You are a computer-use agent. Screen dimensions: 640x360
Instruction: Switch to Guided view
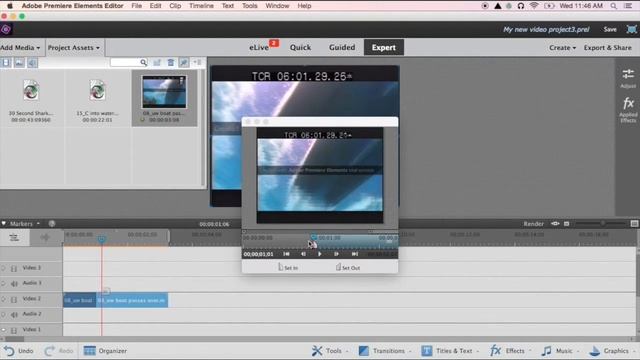[342, 47]
